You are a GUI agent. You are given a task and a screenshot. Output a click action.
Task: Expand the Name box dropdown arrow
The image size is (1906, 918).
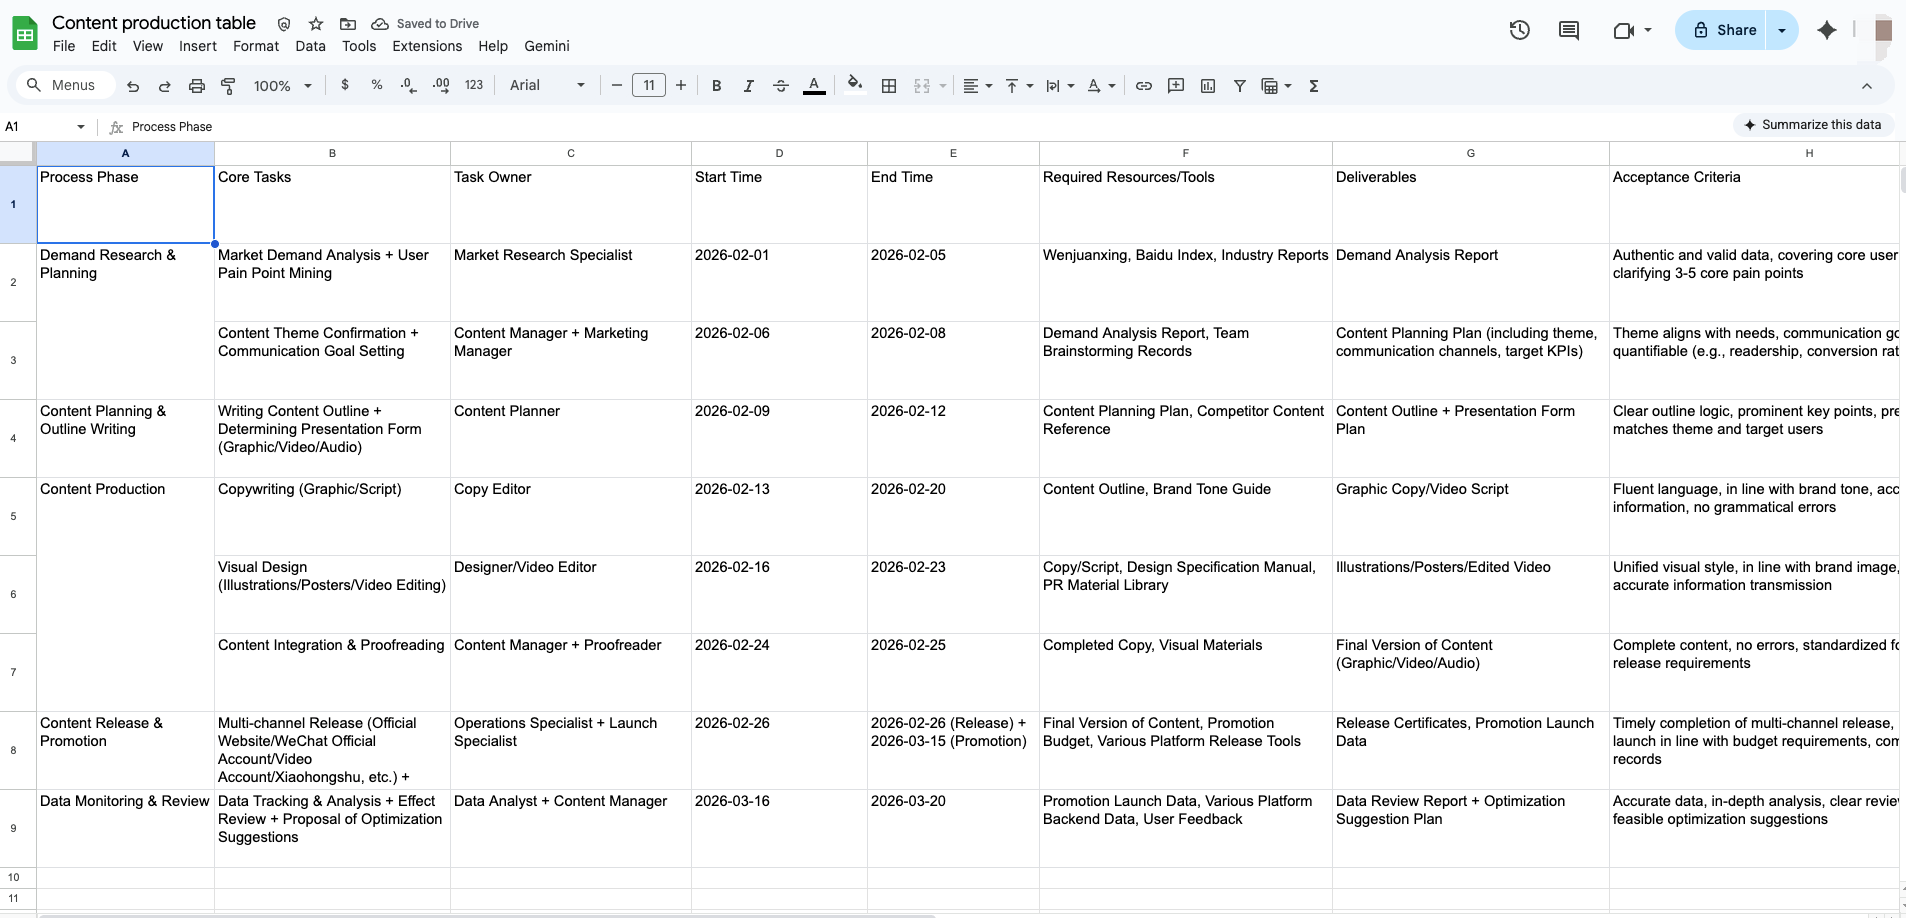click(x=81, y=127)
